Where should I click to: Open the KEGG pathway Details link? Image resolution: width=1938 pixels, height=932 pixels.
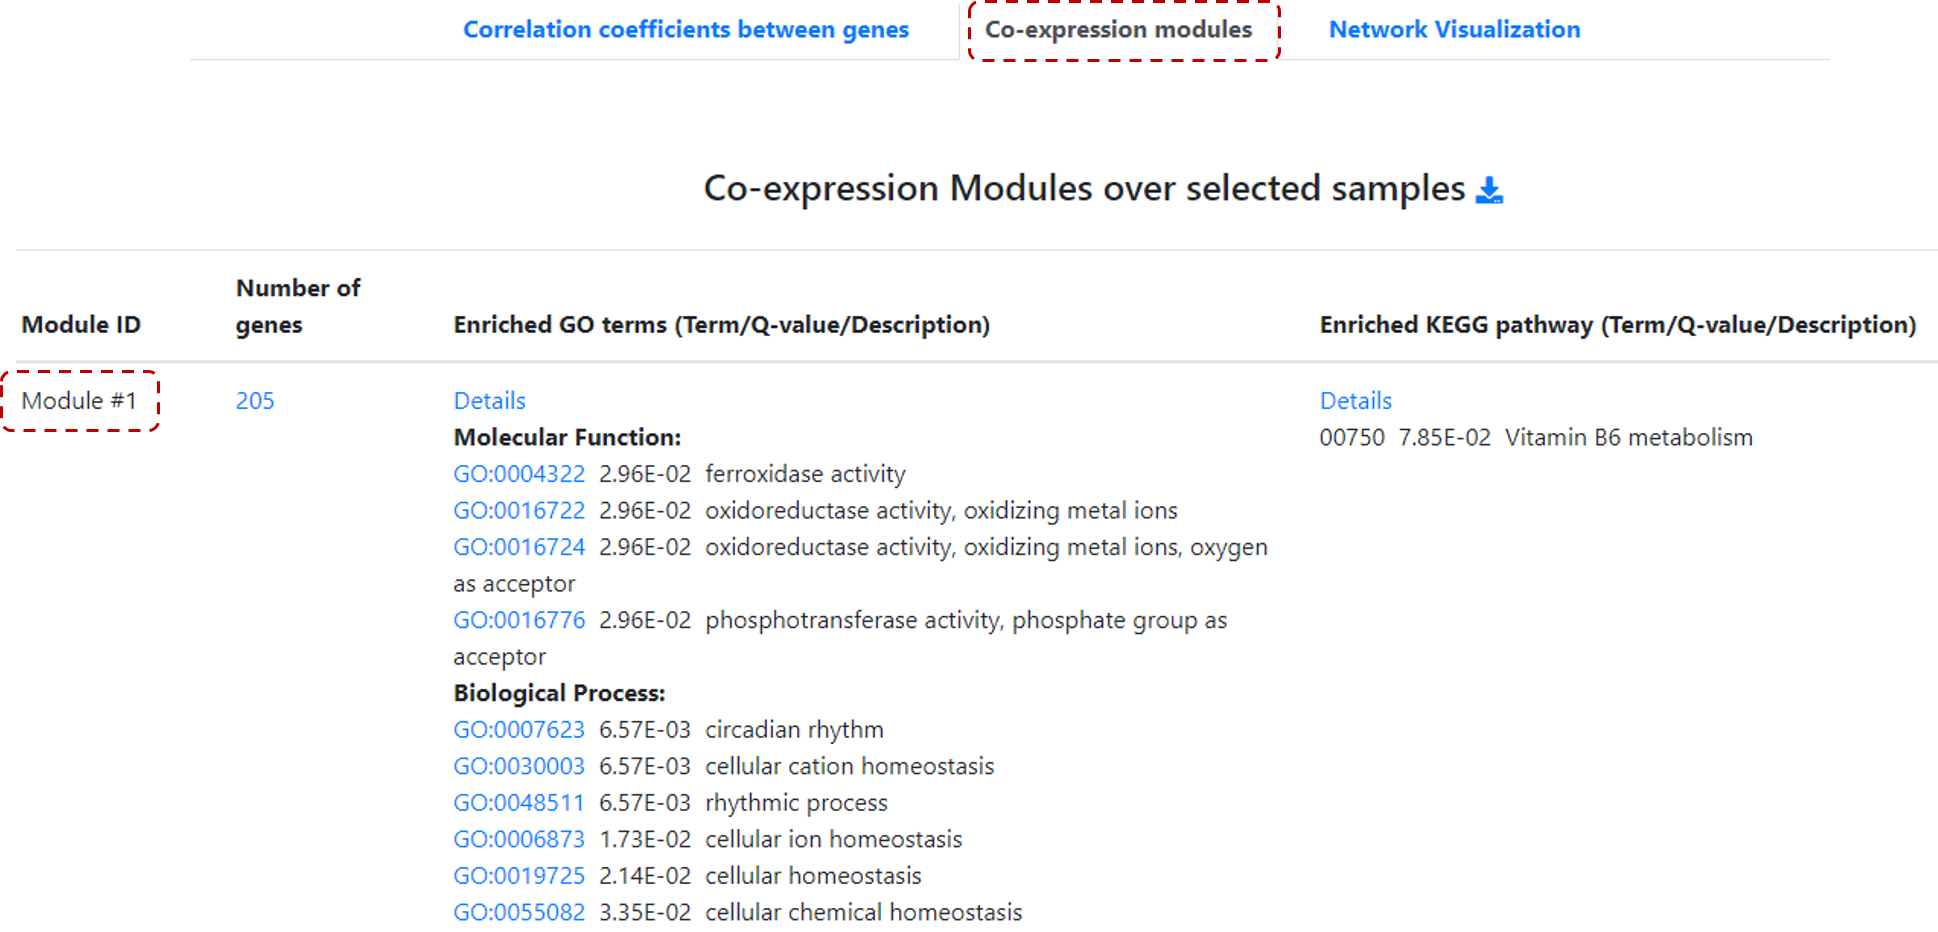tap(1355, 401)
